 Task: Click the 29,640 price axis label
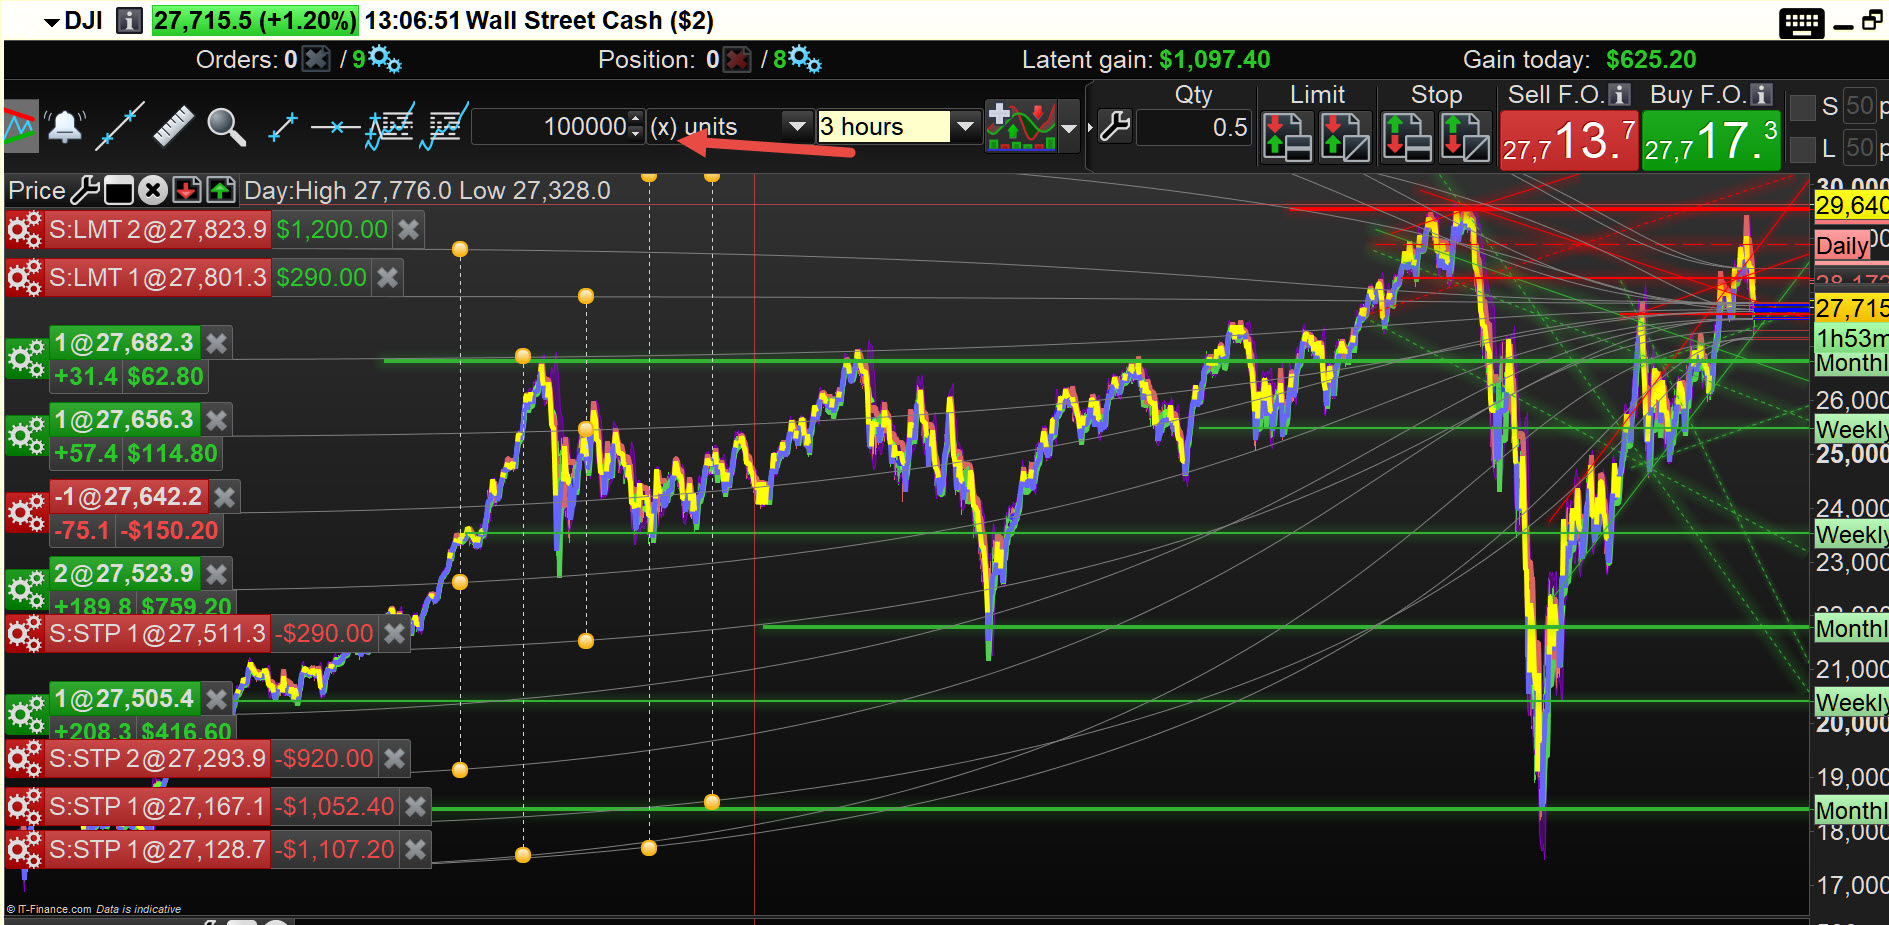[x=1851, y=206]
